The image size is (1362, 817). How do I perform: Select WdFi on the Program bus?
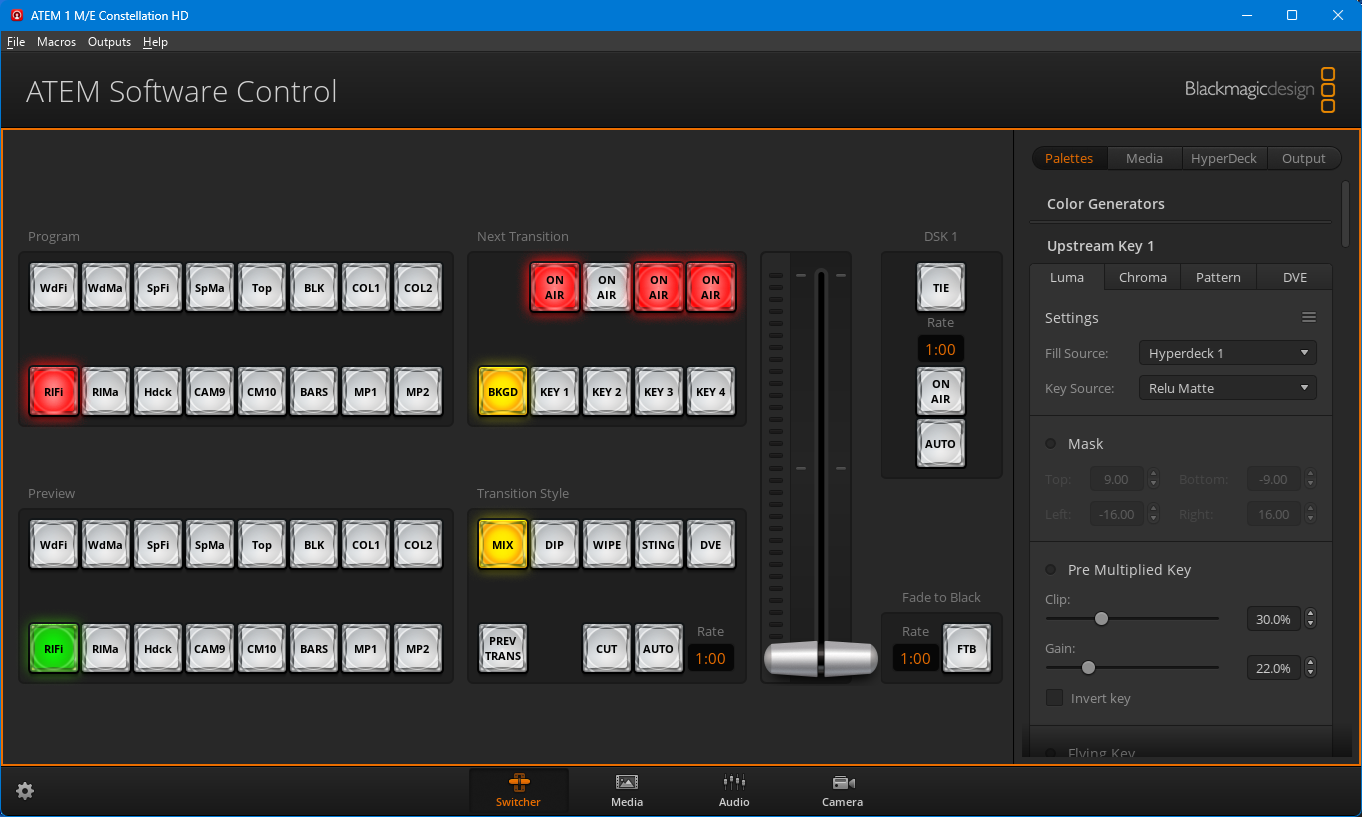[54, 288]
